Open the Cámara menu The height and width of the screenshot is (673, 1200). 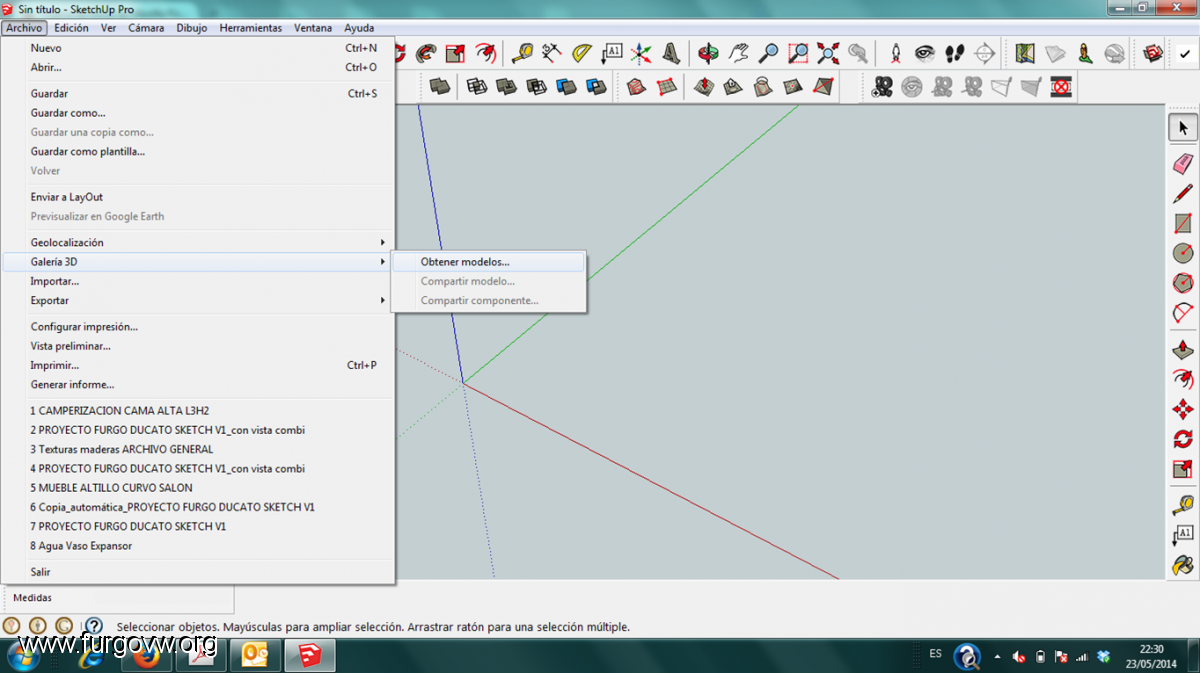coord(146,28)
